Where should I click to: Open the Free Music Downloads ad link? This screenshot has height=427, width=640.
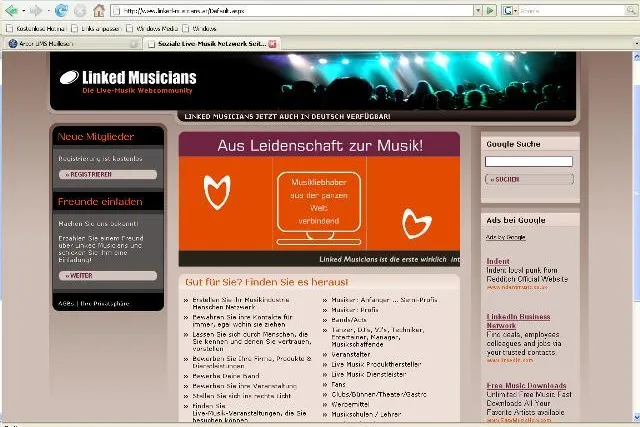pyautogui.click(x=526, y=385)
